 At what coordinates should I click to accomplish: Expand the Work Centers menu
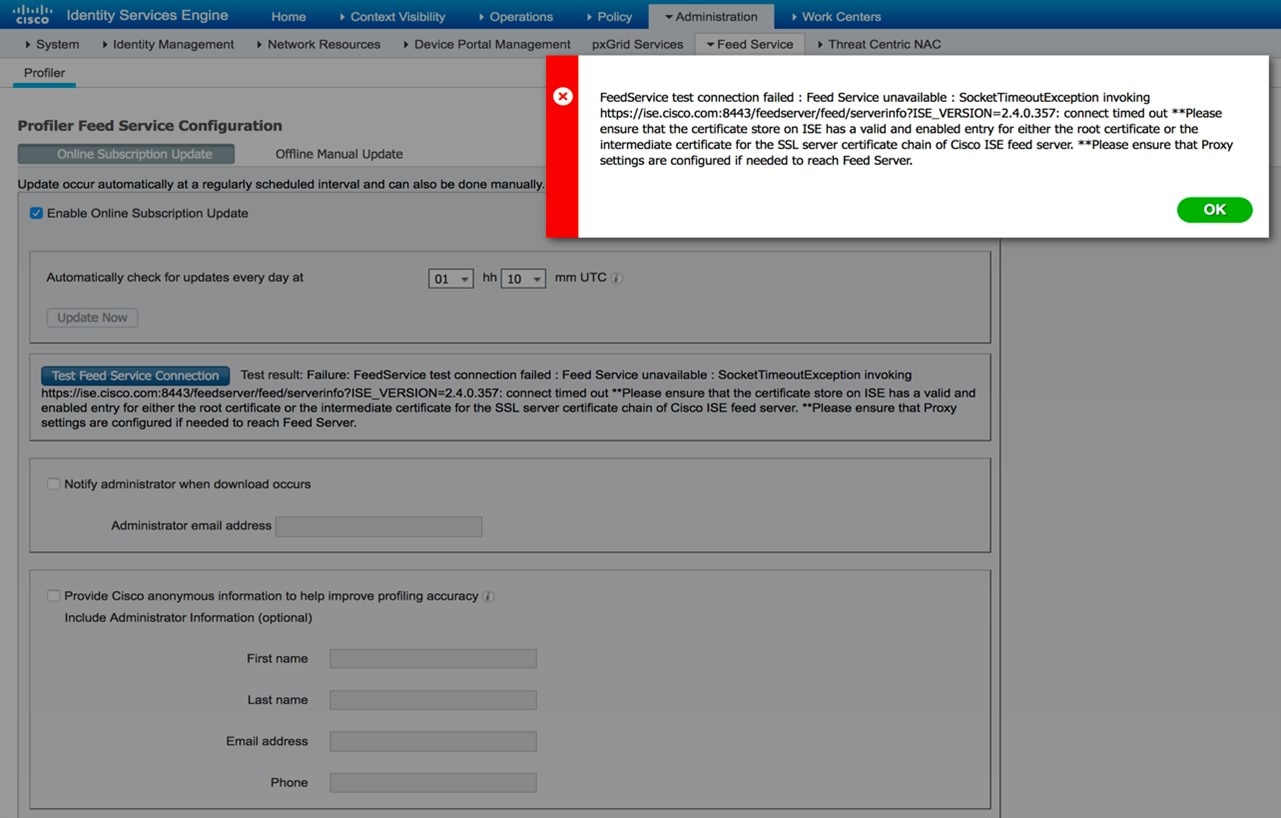pos(836,16)
